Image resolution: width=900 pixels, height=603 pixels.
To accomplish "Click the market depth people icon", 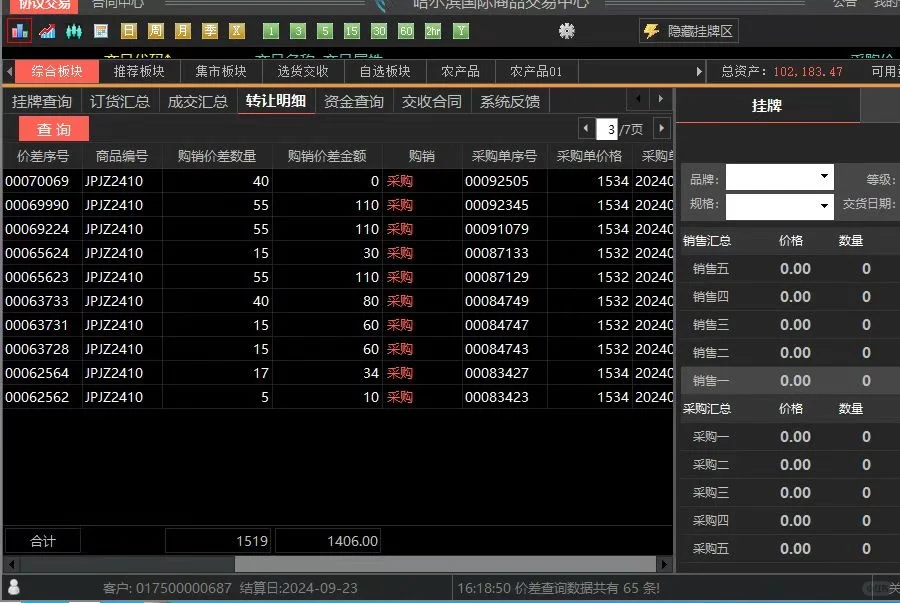I will tap(73, 31).
